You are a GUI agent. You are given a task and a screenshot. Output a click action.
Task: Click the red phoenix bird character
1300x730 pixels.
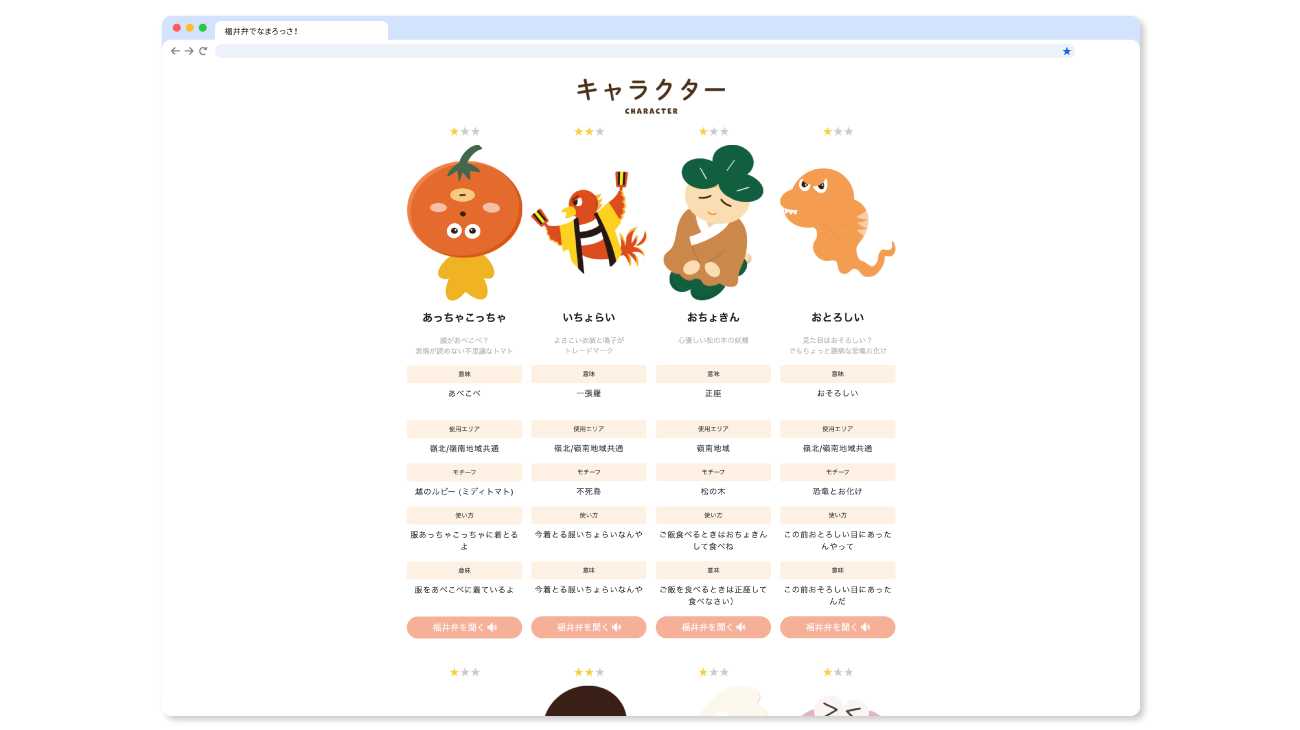589,225
